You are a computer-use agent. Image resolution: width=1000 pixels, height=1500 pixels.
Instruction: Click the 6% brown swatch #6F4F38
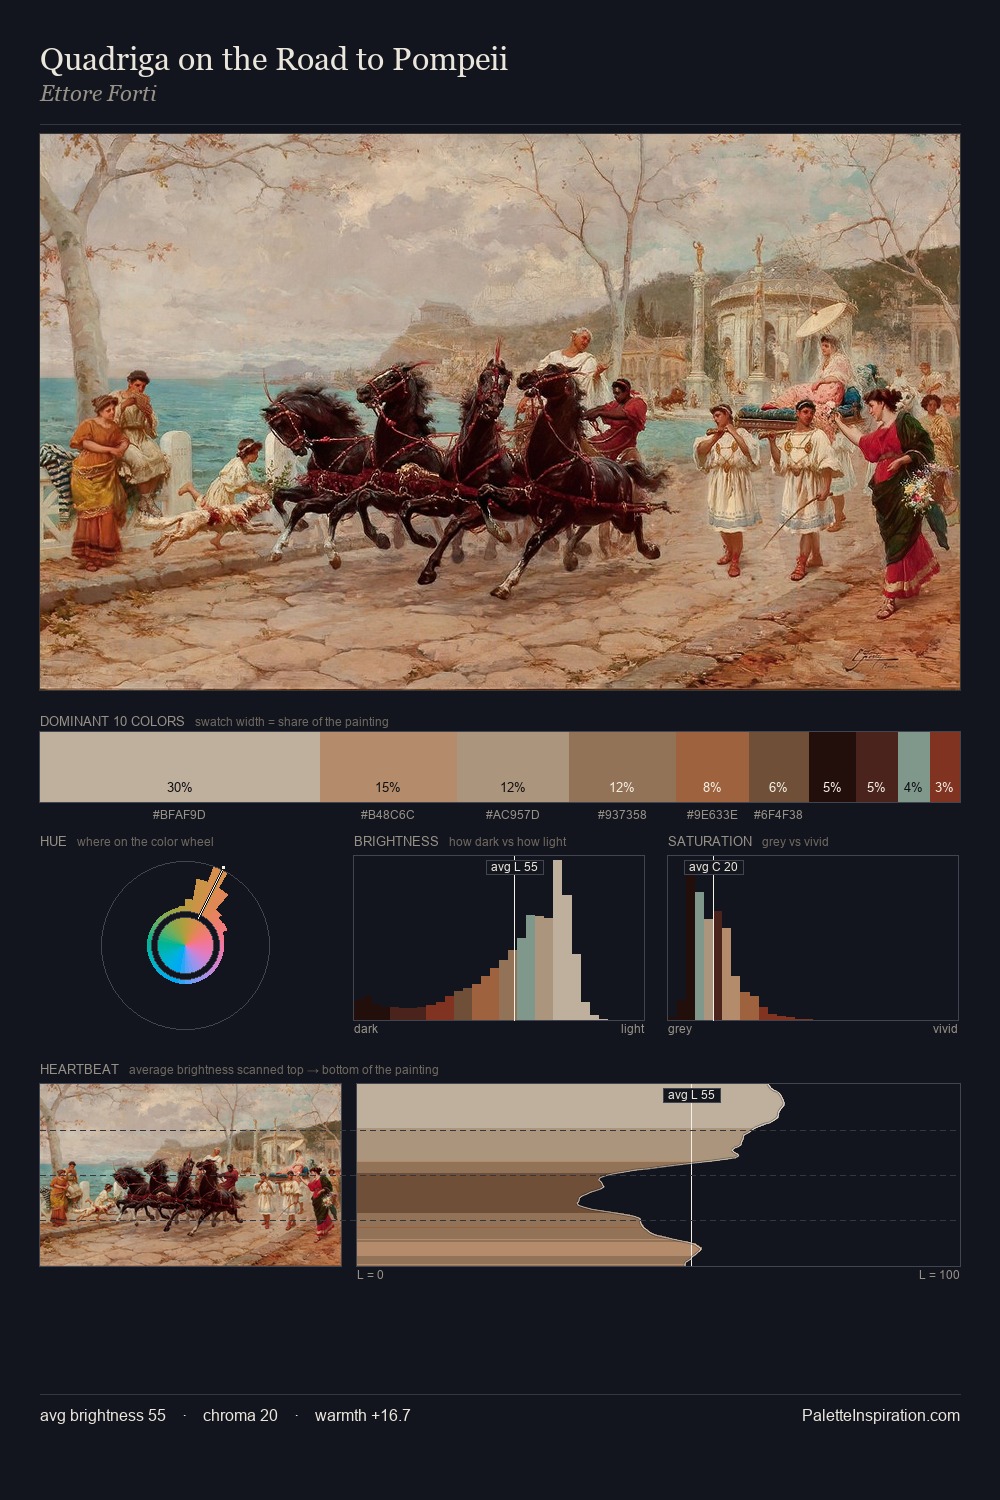tap(778, 767)
